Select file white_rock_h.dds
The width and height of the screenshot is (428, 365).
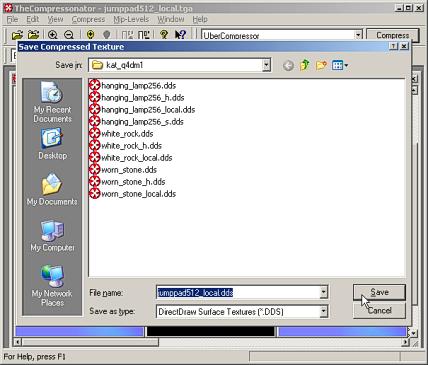coord(126,146)
